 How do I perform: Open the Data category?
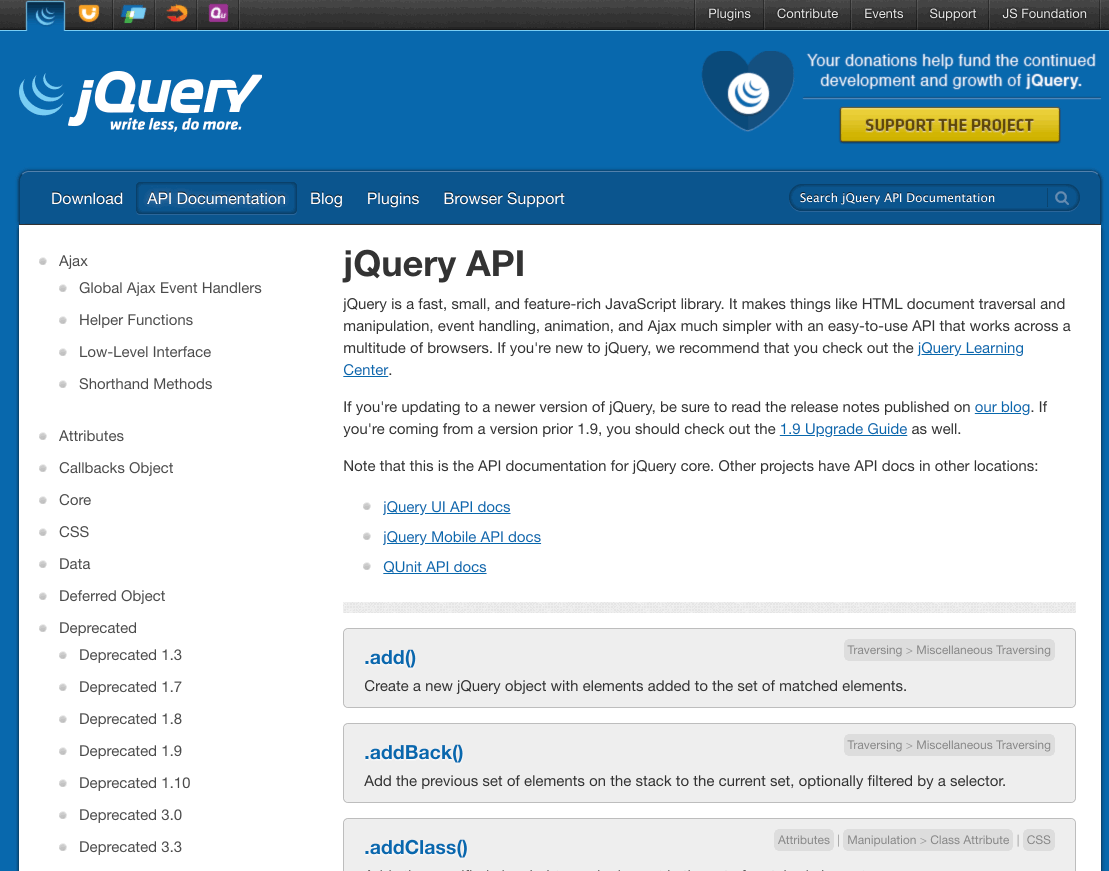[x=74, y=564]
